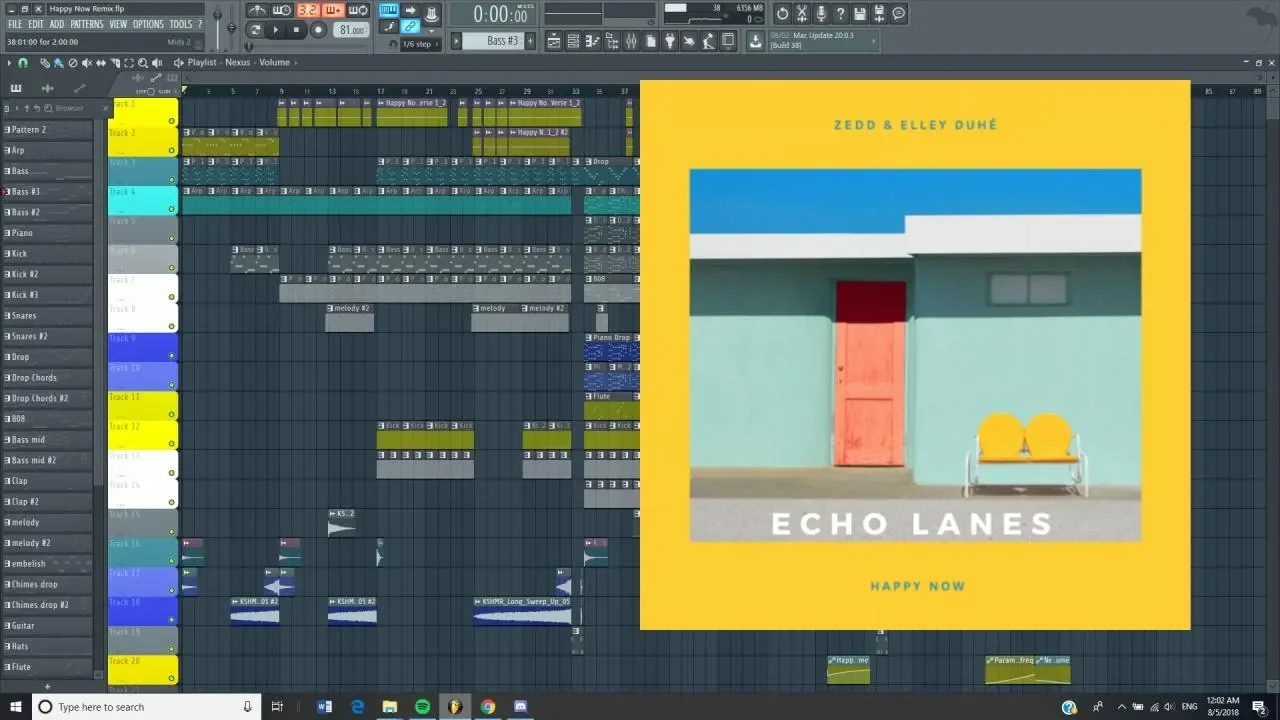
Task: Click the one-click audio recording microphone icon
Action: coord(821,14)
